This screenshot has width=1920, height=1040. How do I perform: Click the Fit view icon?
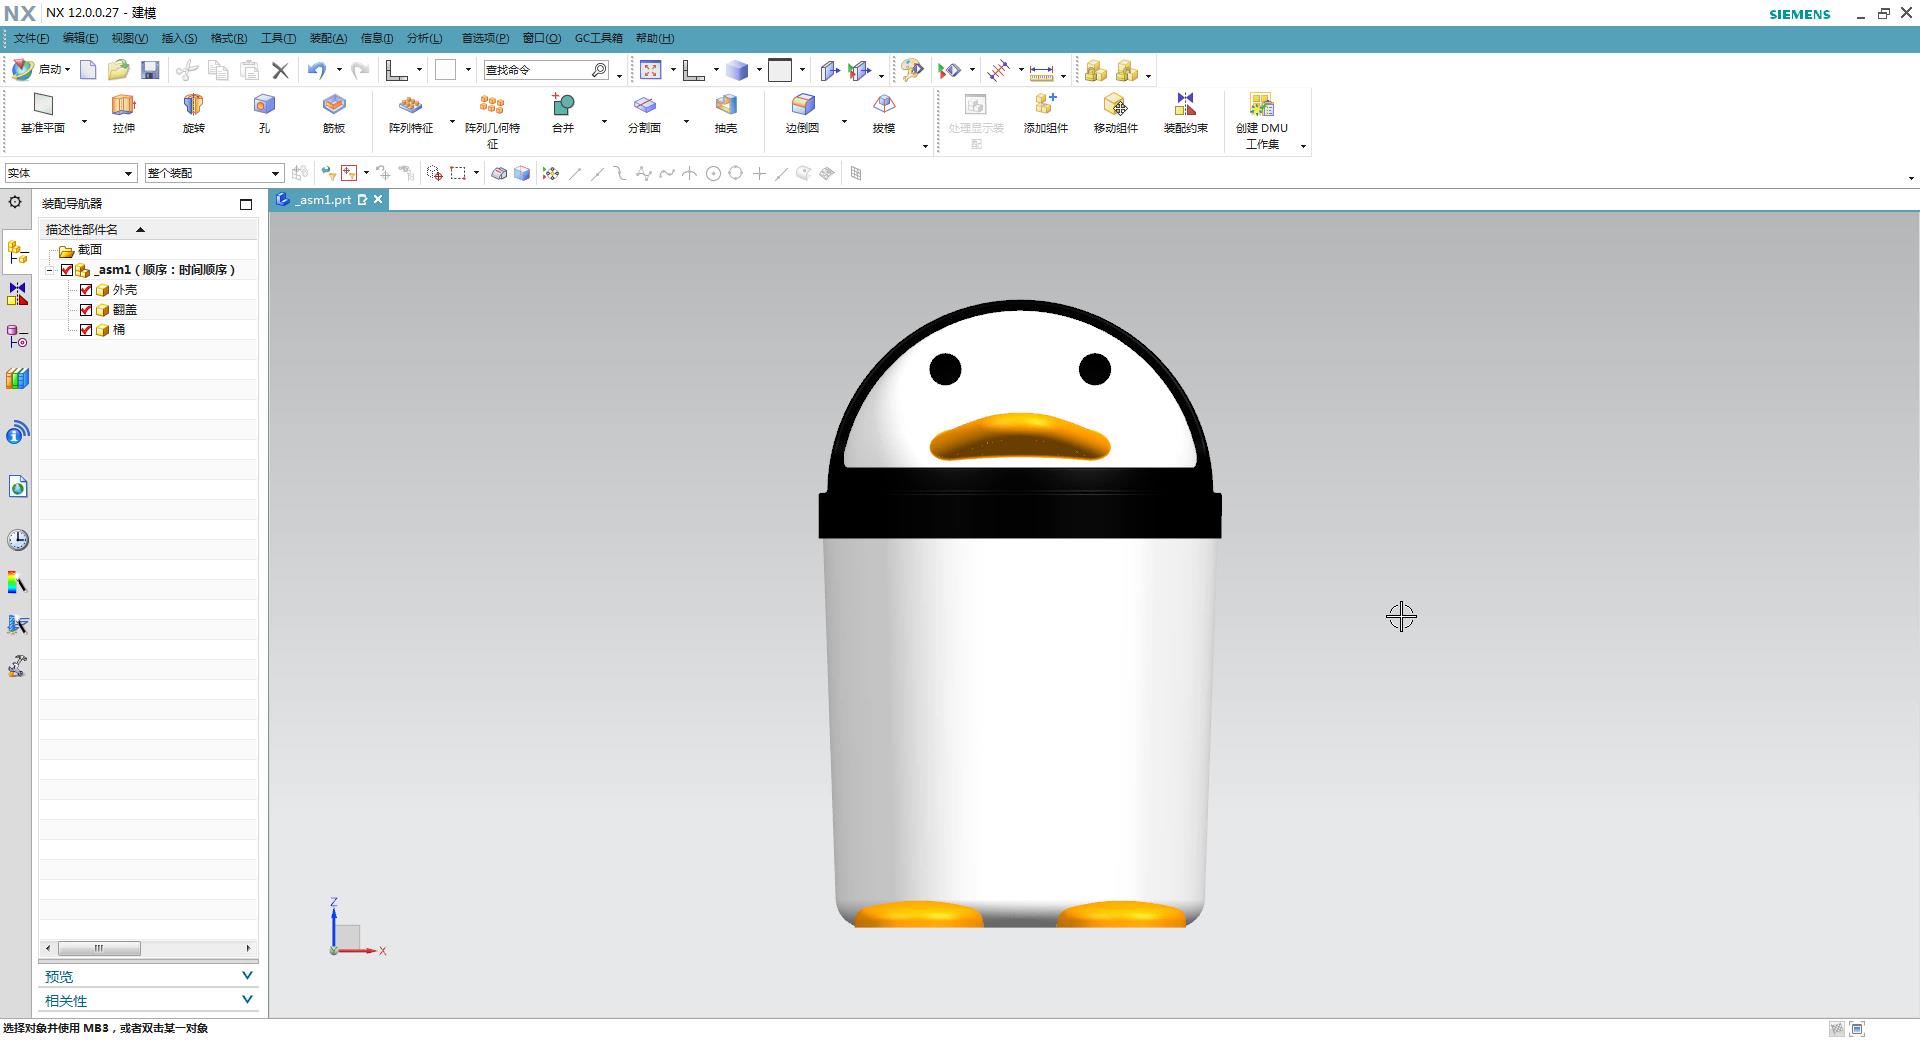651,70
